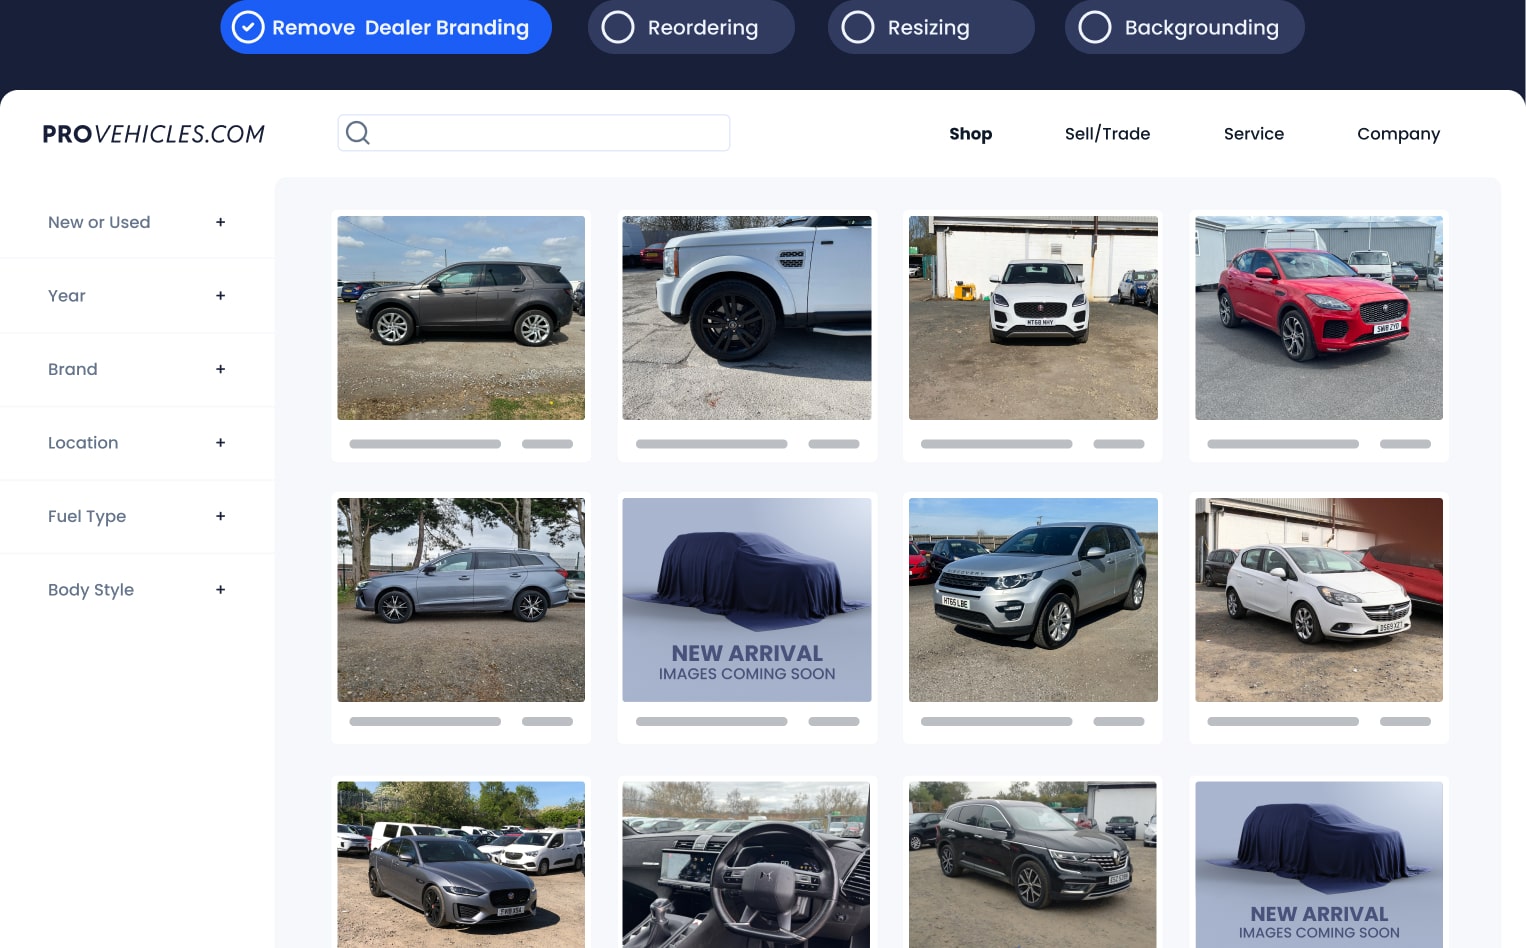Viewport: 1526px width, 948px height.
Task: Open the black Renault SUV photo
Action: [1033, 865]
